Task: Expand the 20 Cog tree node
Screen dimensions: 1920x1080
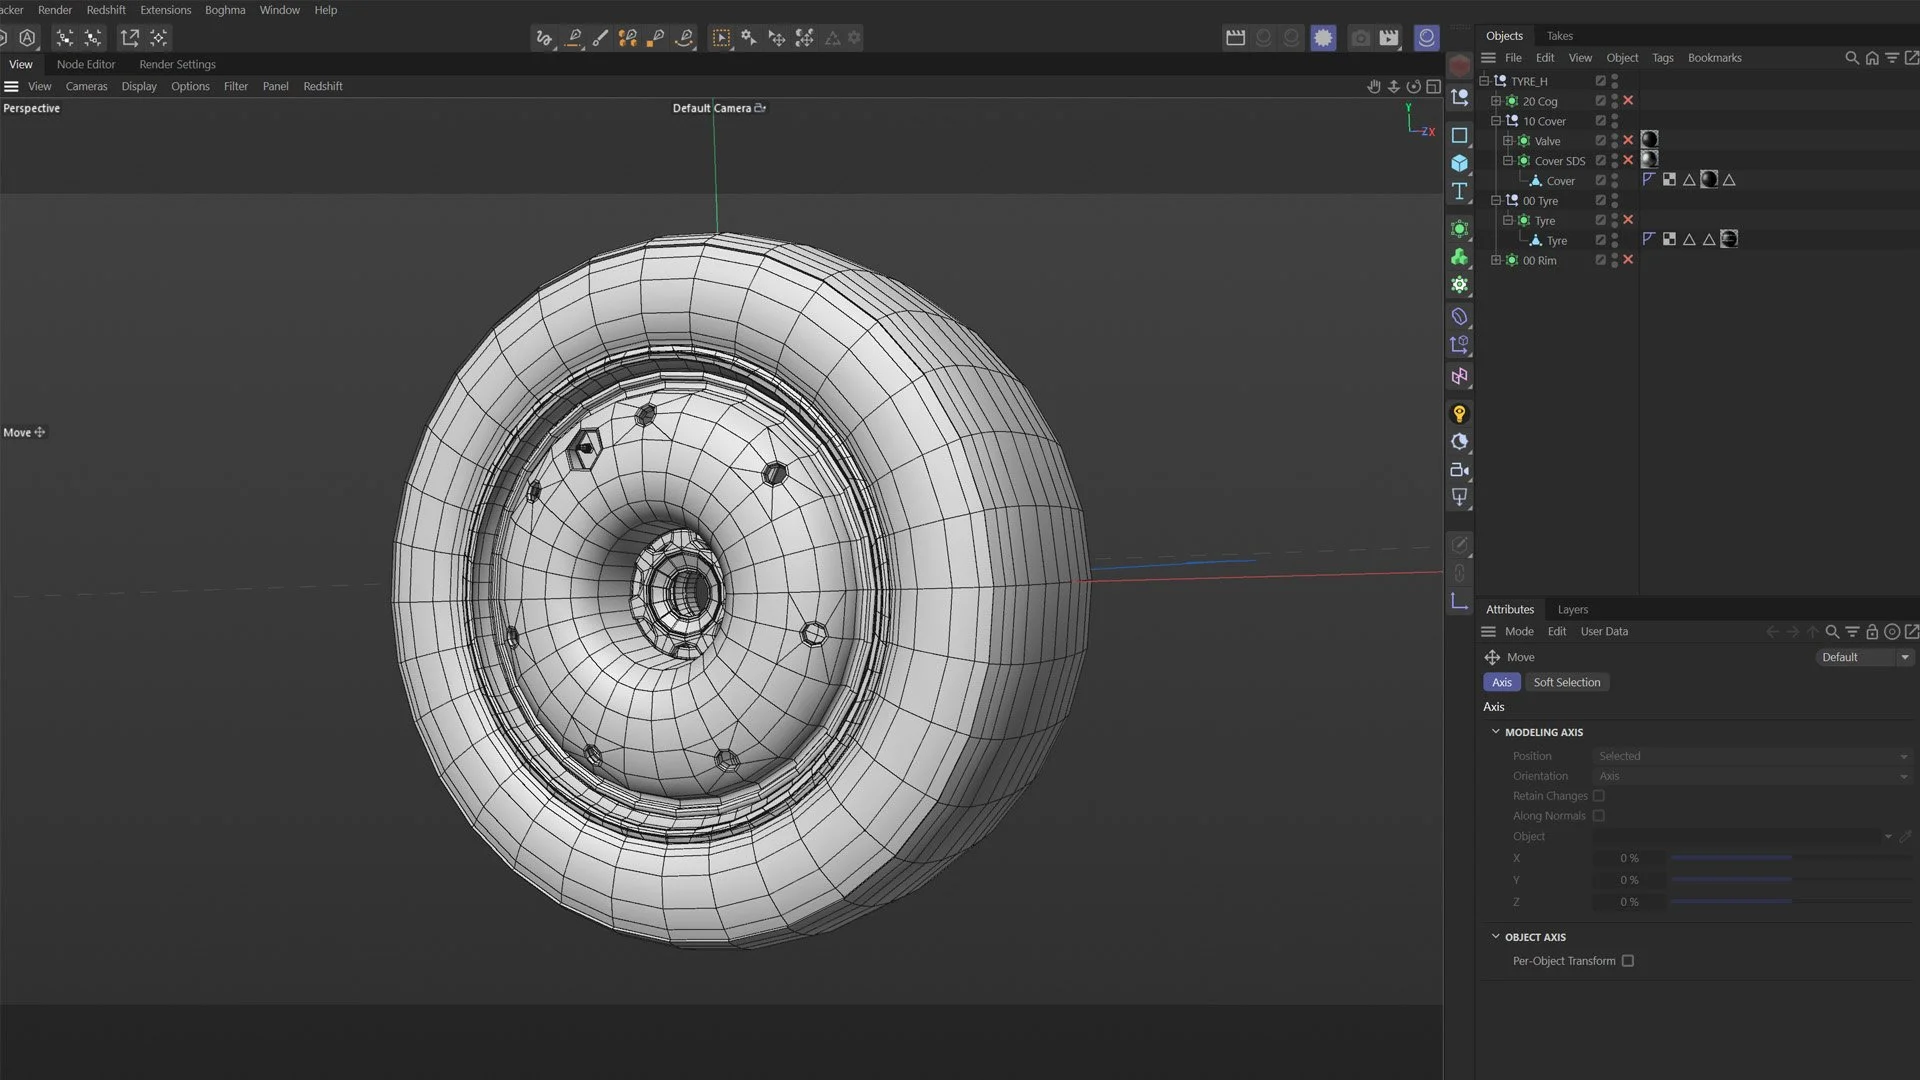Action: pyautogui.click(x=1496, y=101)
